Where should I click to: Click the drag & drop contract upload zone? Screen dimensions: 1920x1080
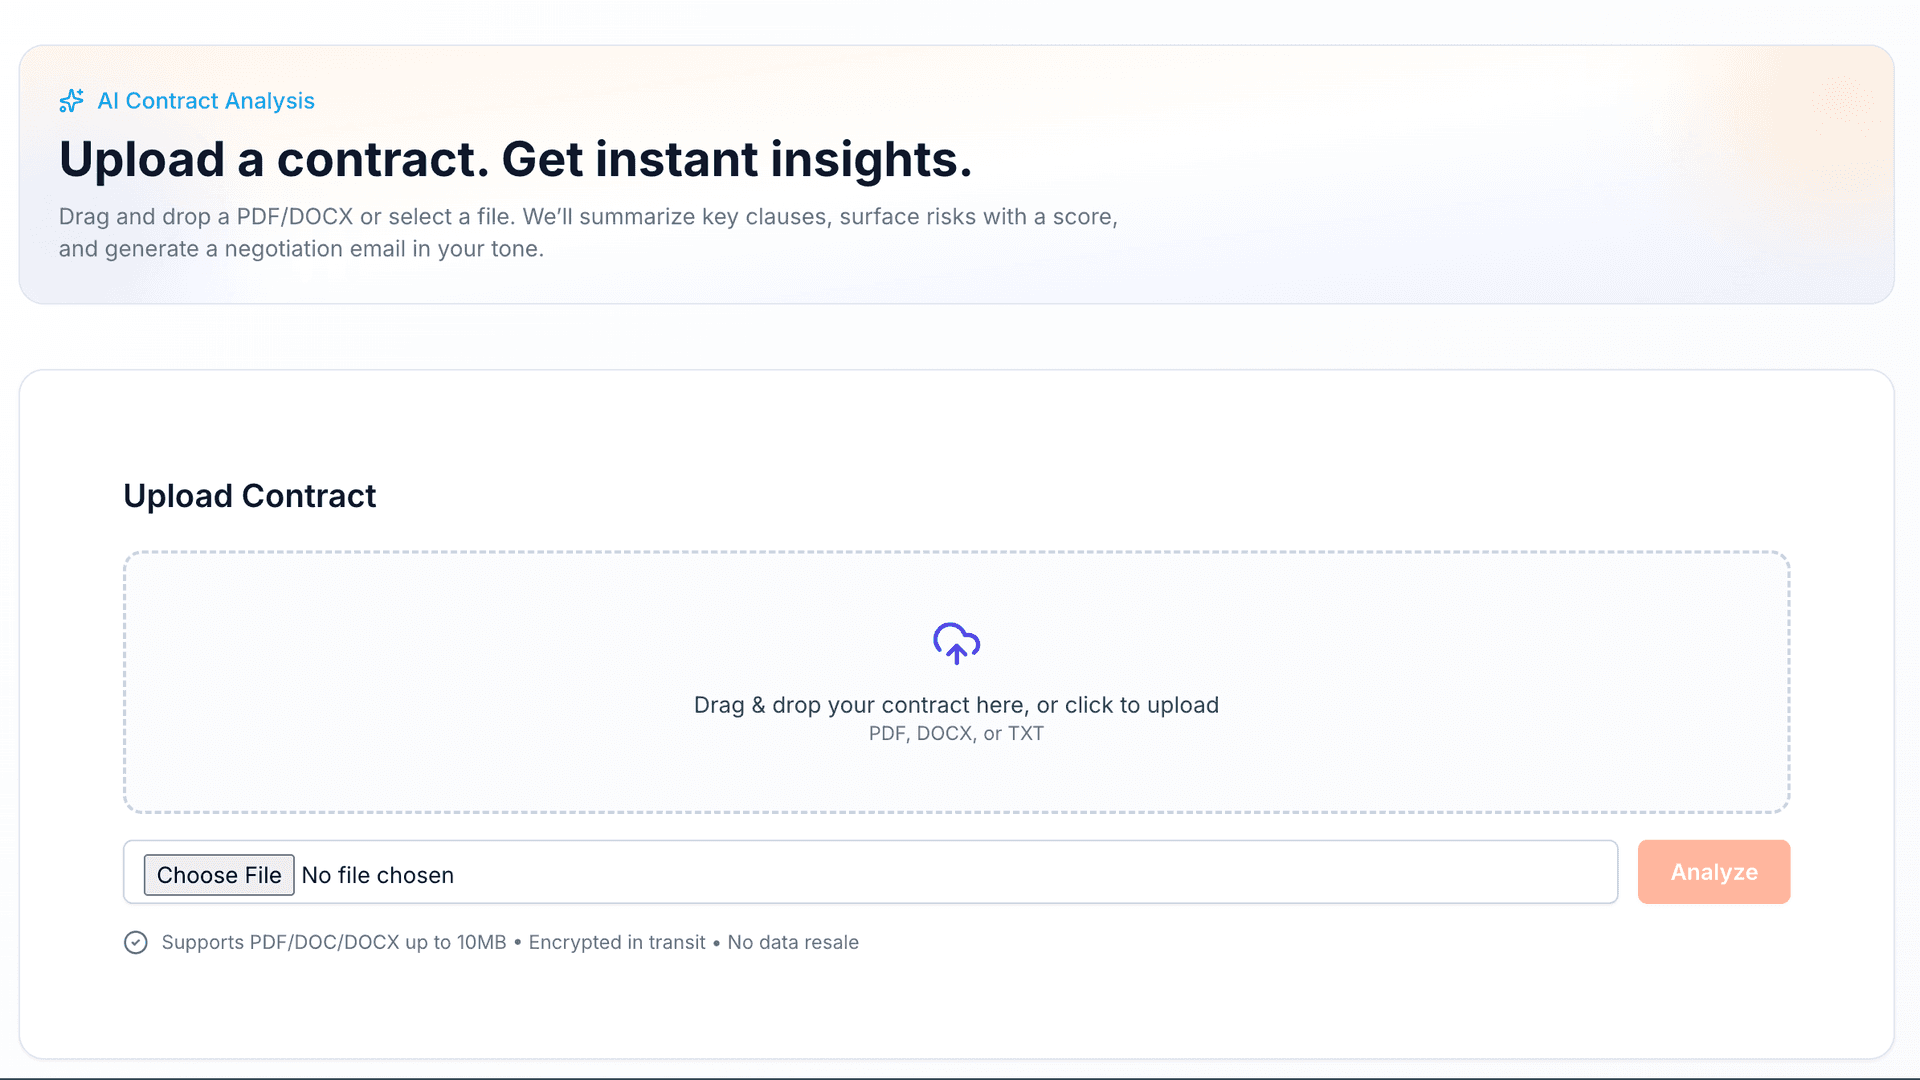956,682
